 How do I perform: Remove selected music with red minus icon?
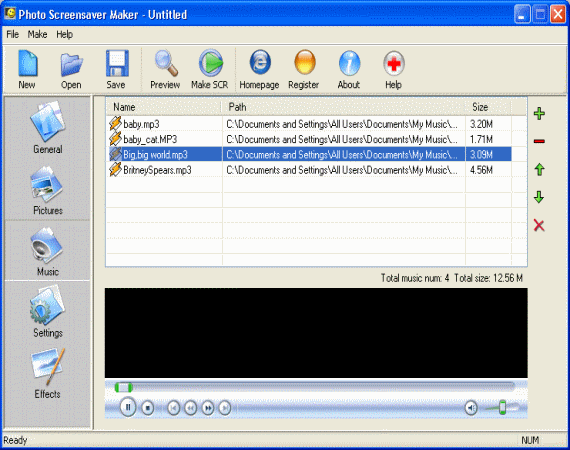click(539, 141)
